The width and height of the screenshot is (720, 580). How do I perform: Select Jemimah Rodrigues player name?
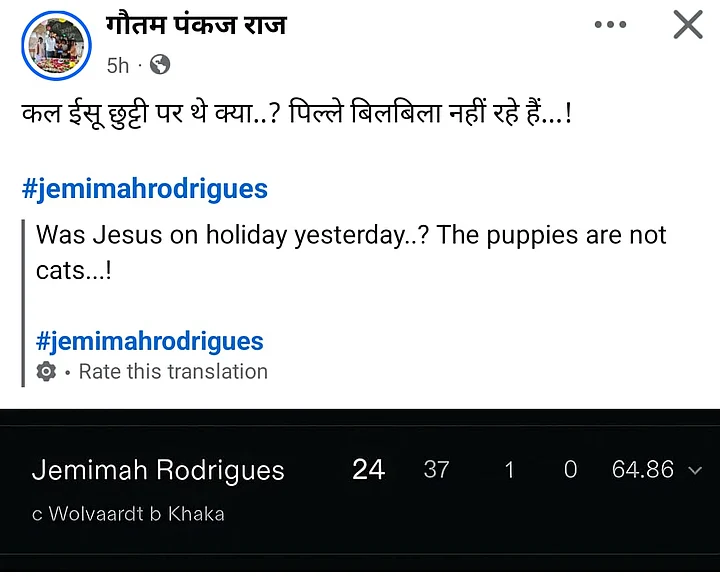(158, 470)
